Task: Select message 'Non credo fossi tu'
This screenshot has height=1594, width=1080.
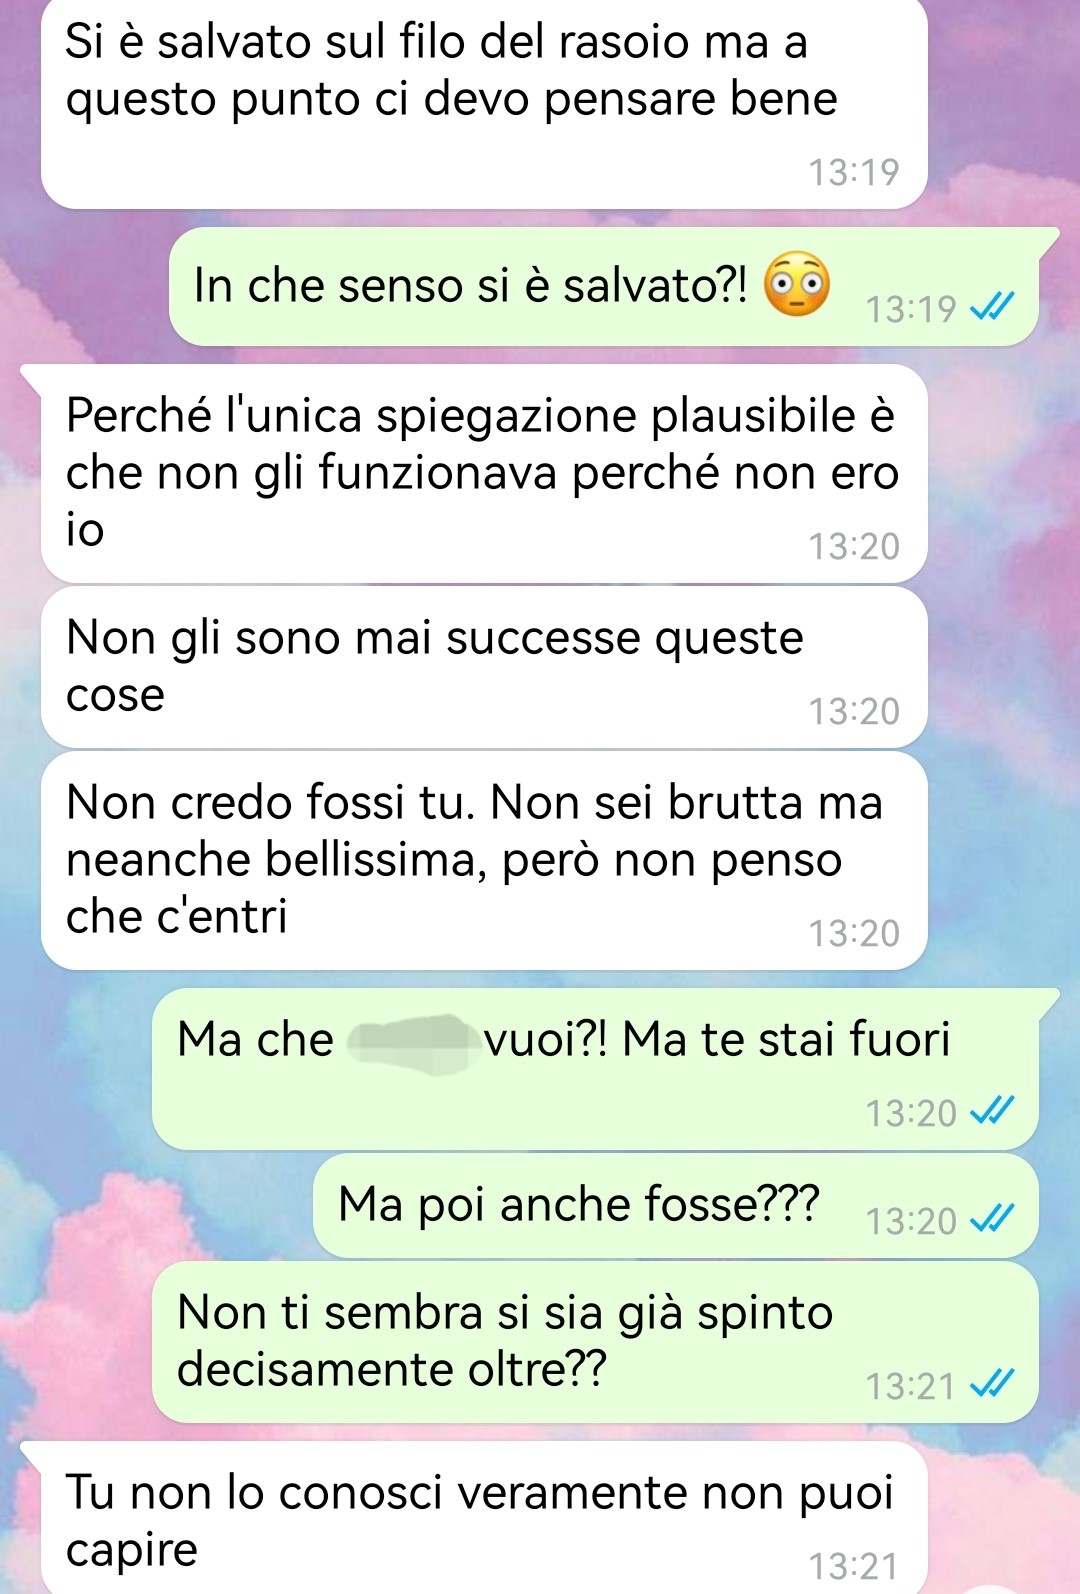Action: (x=484, y=861)
